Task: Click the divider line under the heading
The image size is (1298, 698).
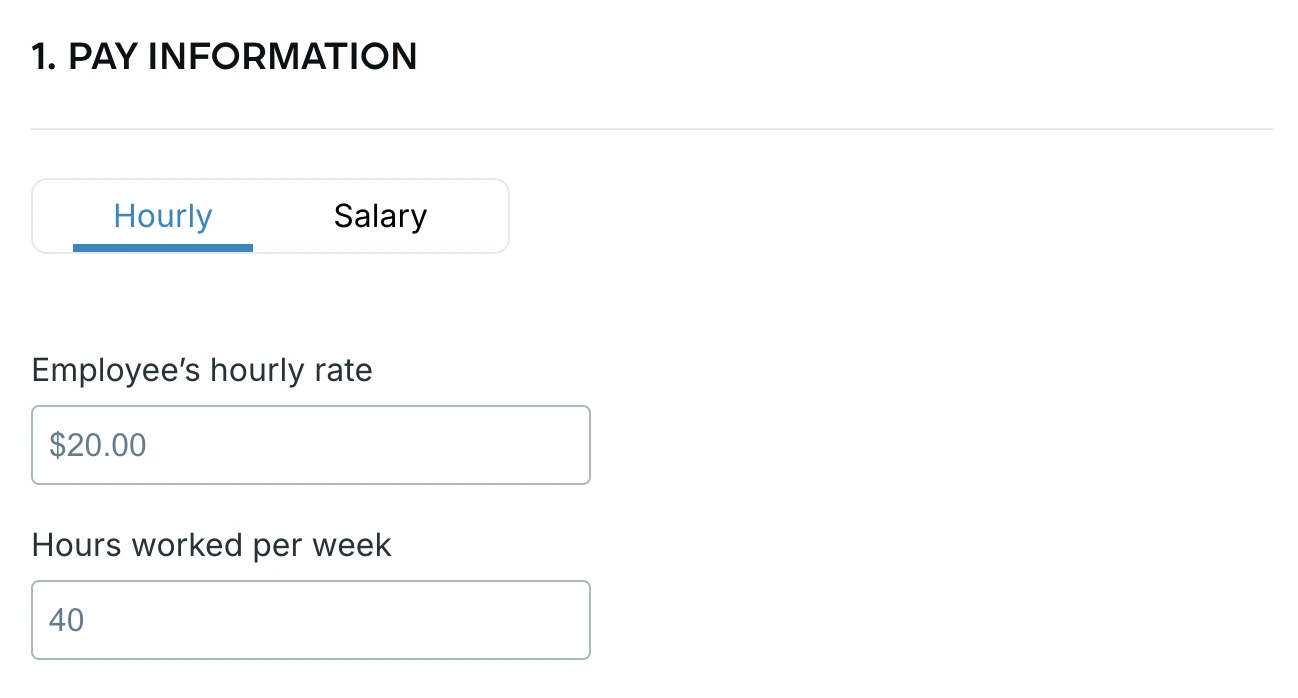Action: pos(650,127)
